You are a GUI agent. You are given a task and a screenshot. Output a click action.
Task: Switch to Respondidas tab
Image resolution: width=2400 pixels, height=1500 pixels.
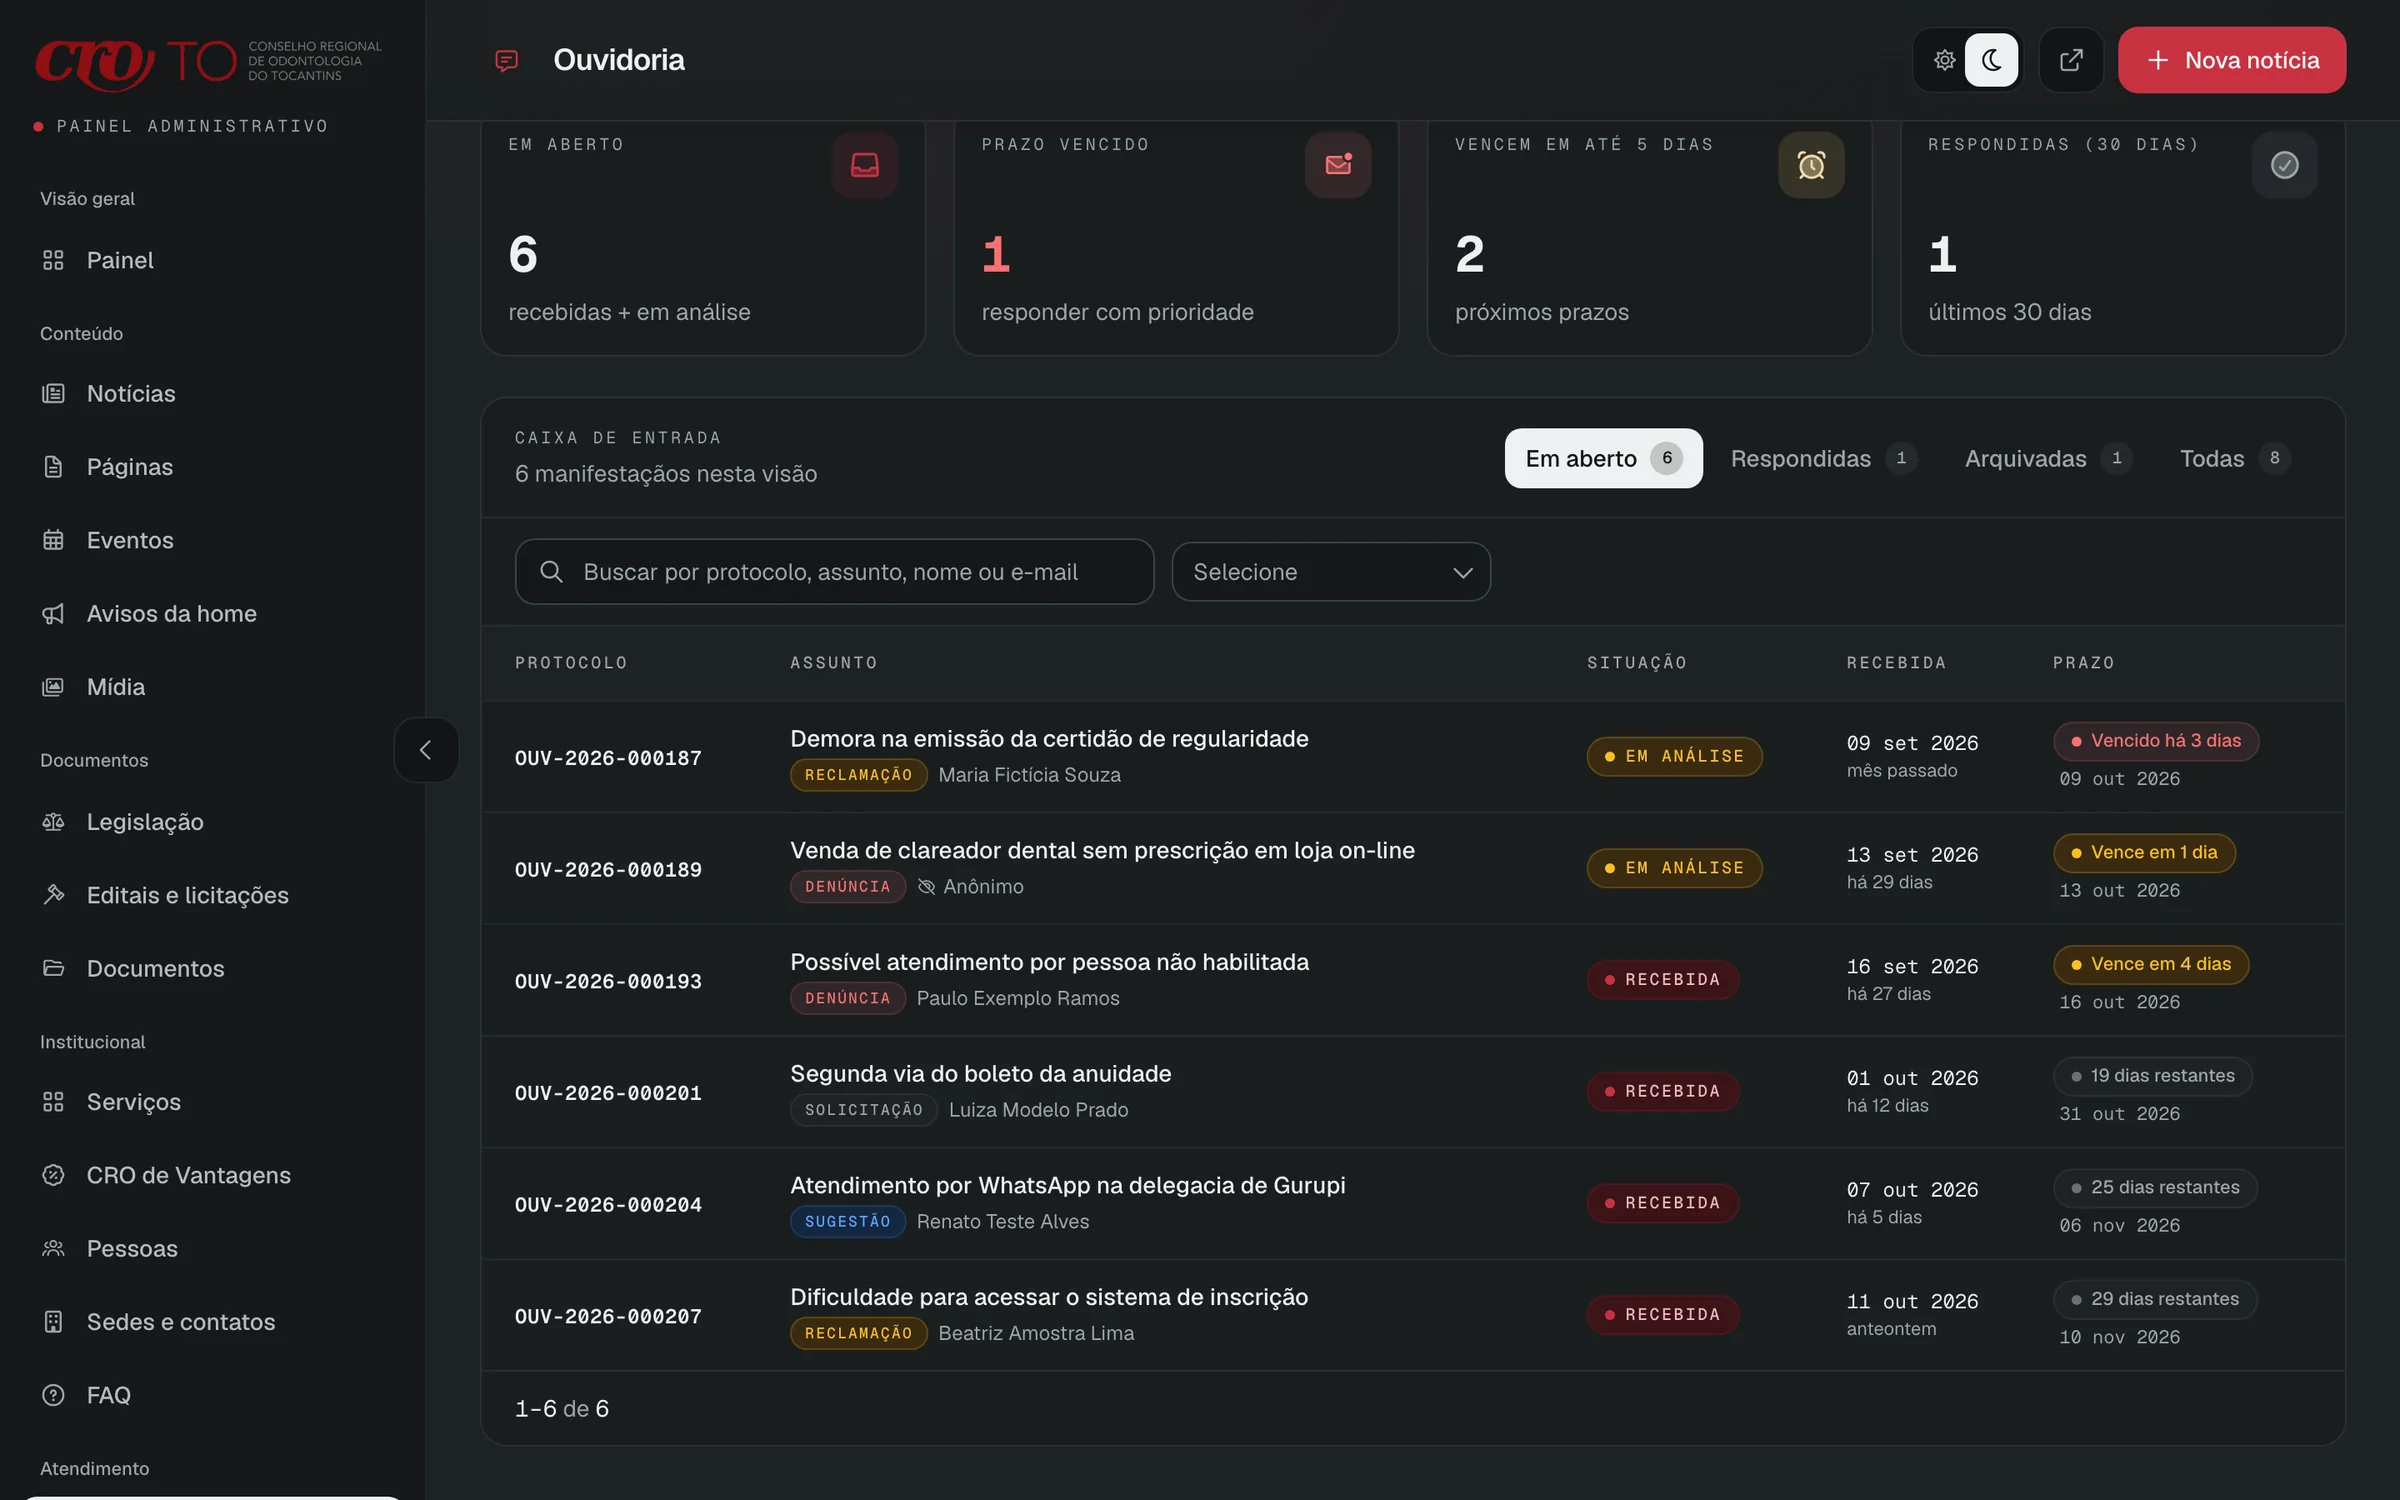(1823, 459)
